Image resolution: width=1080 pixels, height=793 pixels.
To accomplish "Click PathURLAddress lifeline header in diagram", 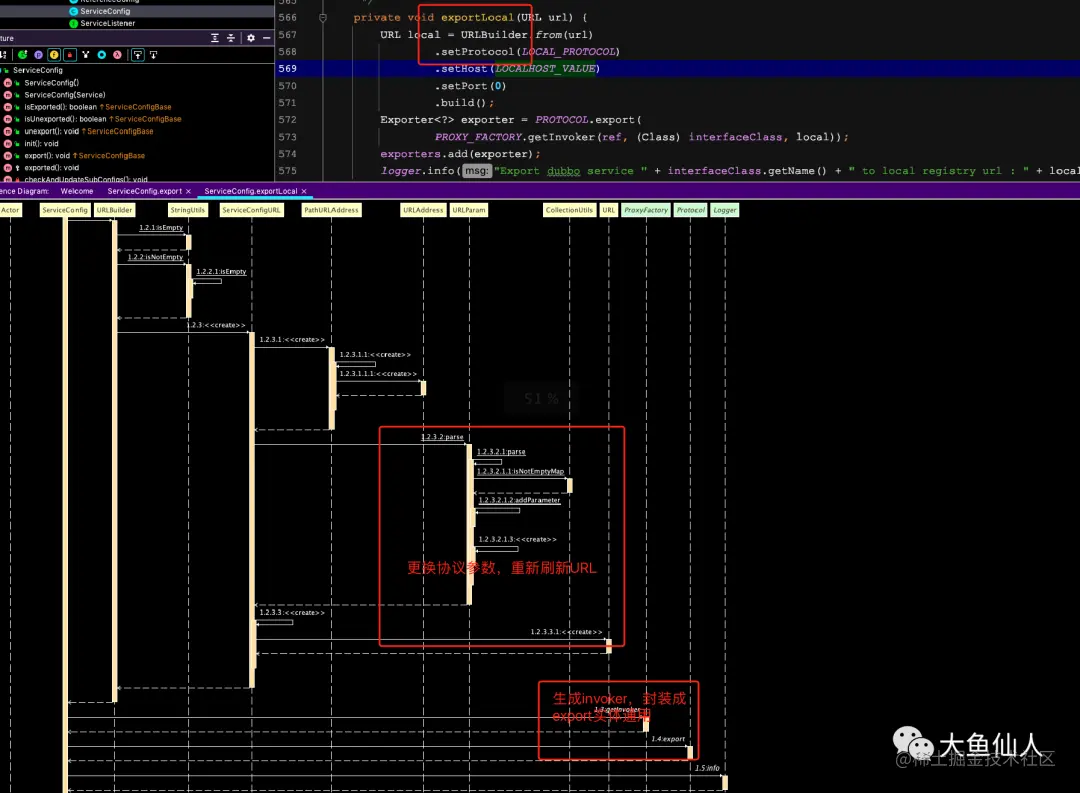I will pos(331,210).
